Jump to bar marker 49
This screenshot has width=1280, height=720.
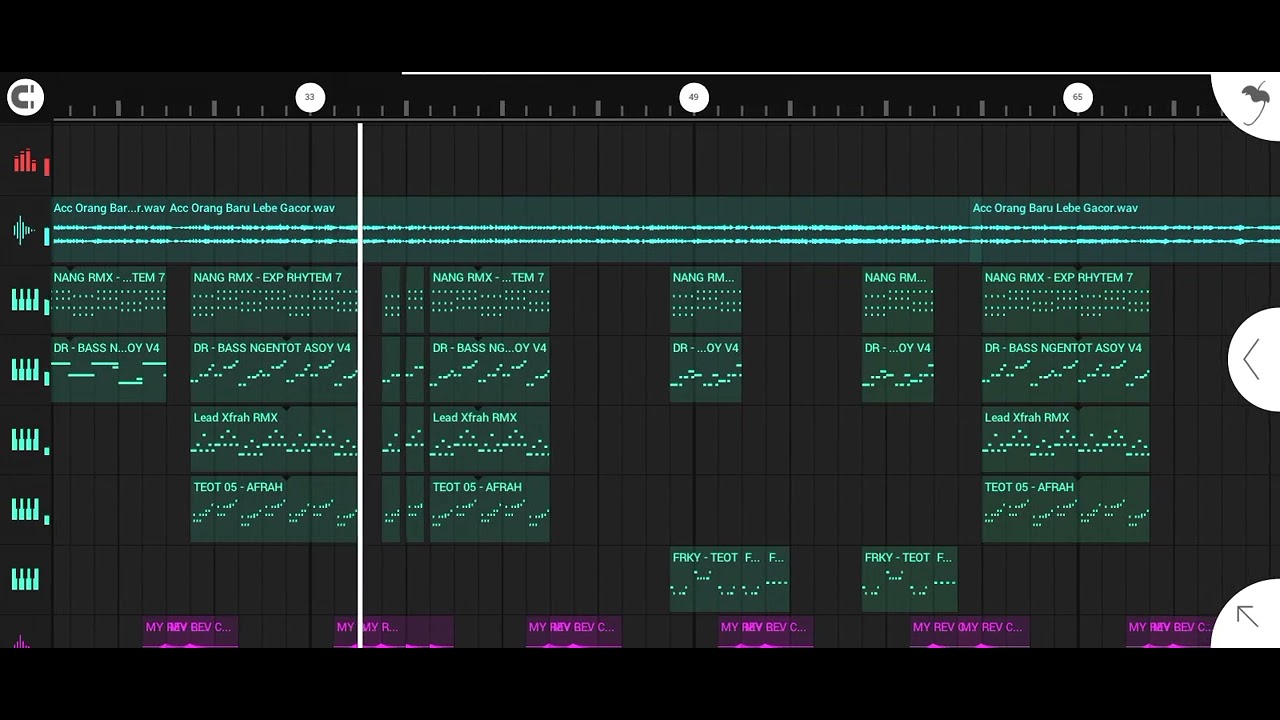point(693,97)
